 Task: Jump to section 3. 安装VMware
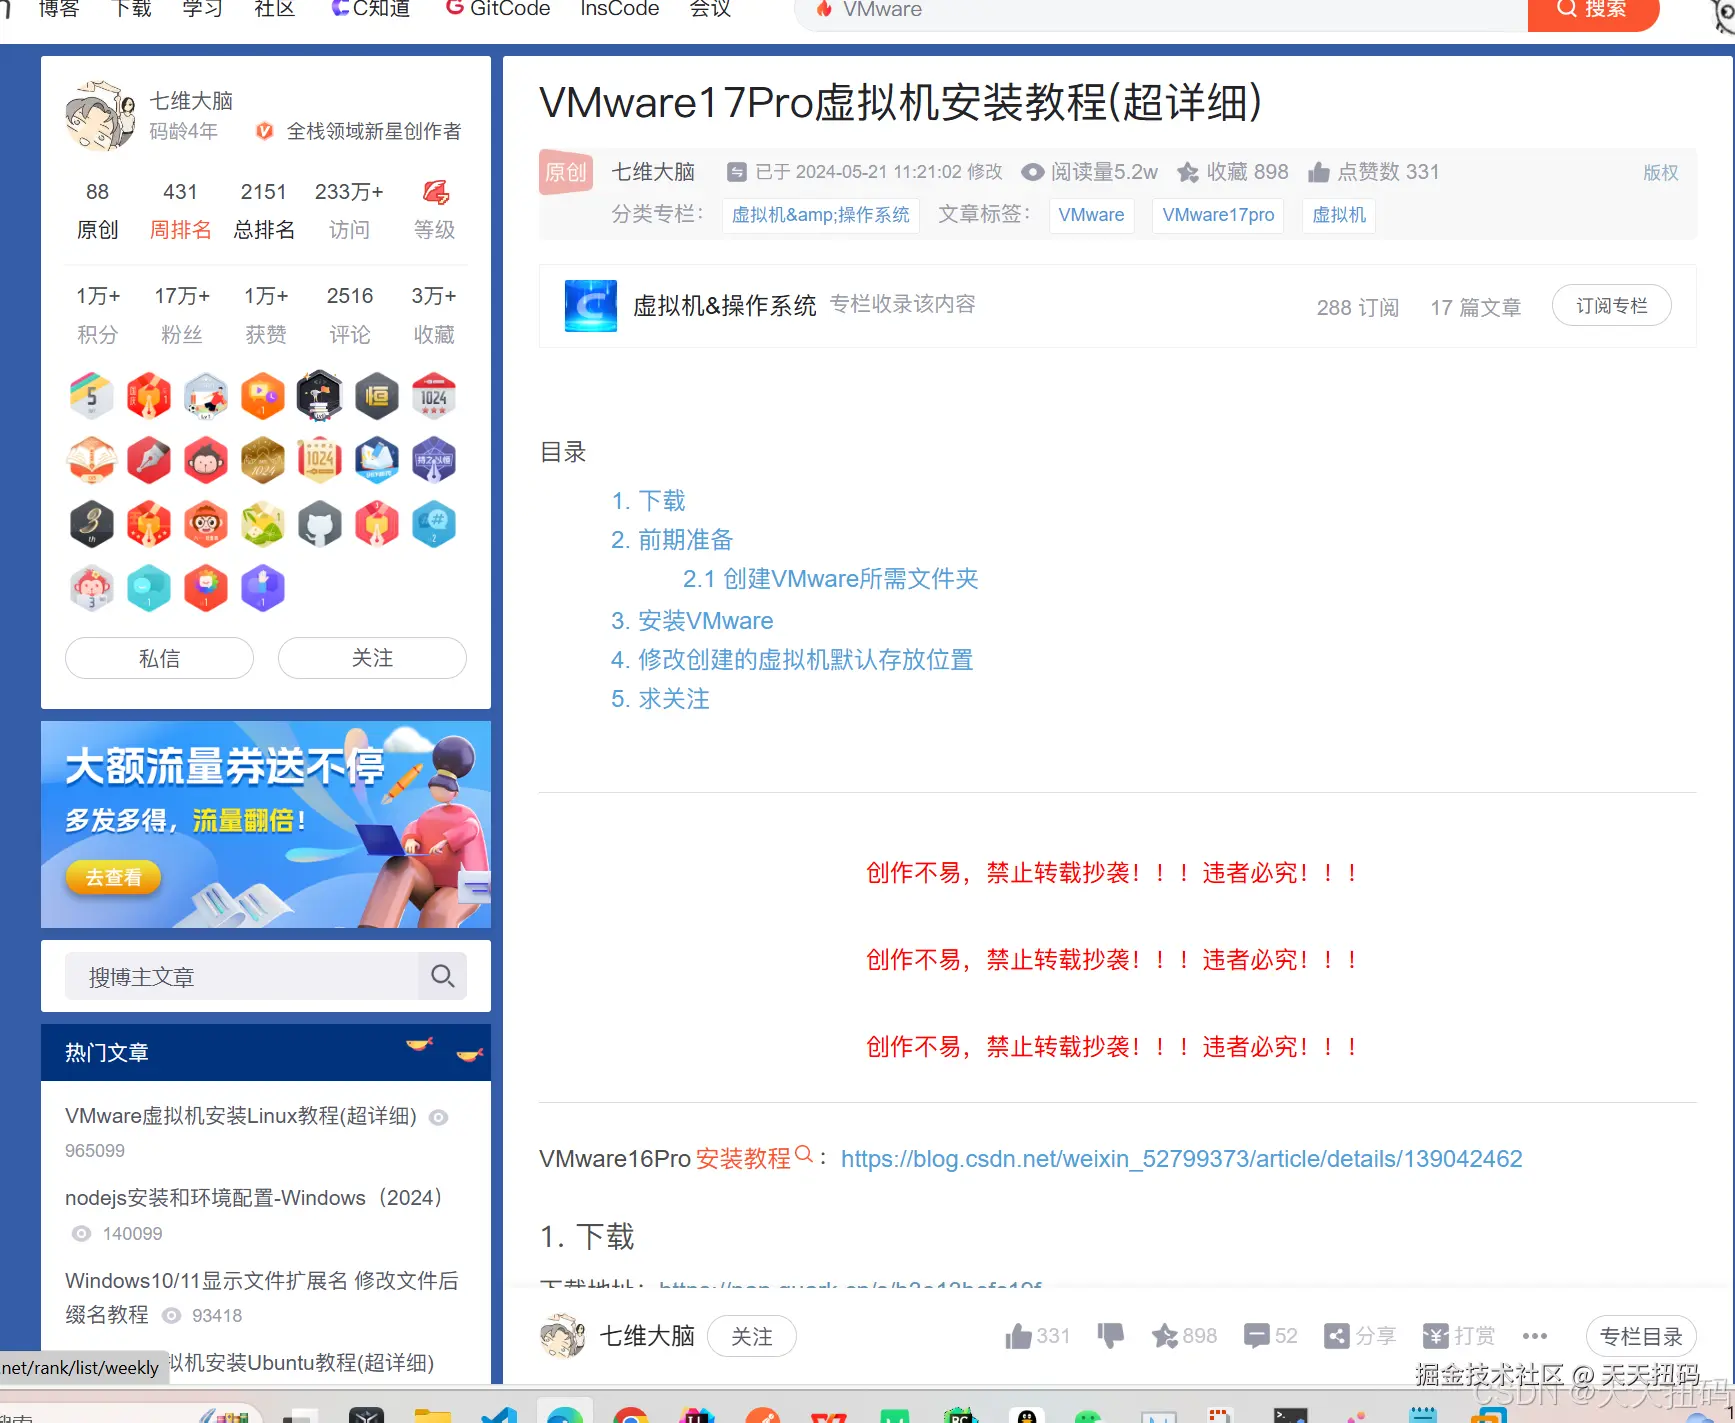[x=692, y=621]
